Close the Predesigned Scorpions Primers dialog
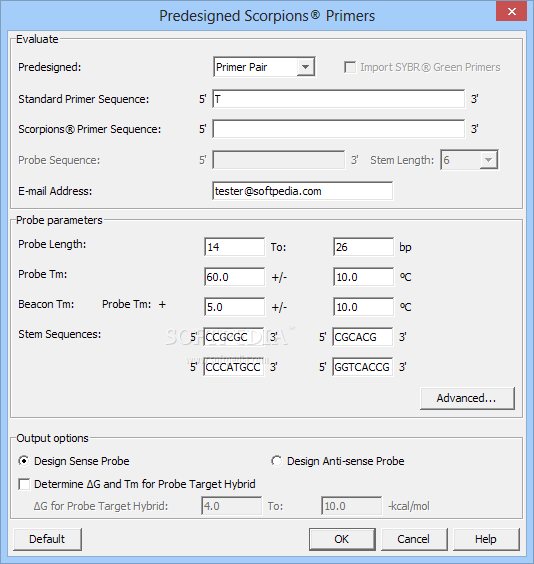Screen dimensions: 534x564 (511, 12)
